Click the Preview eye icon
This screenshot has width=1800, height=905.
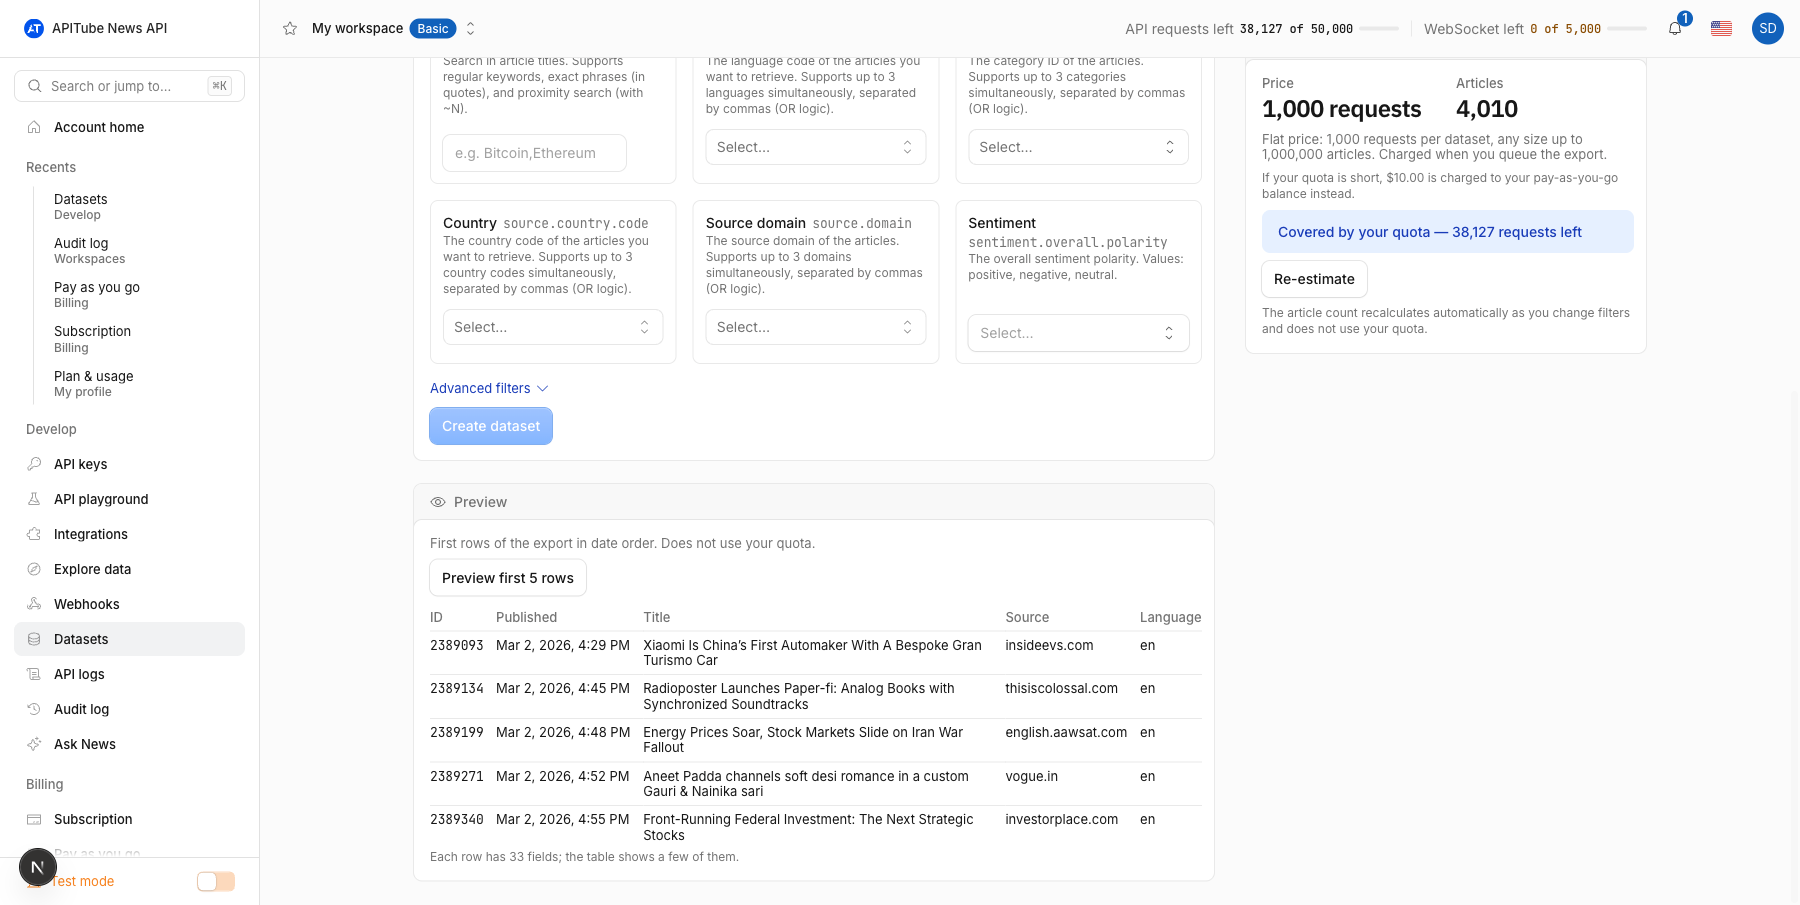click(438, 502)
